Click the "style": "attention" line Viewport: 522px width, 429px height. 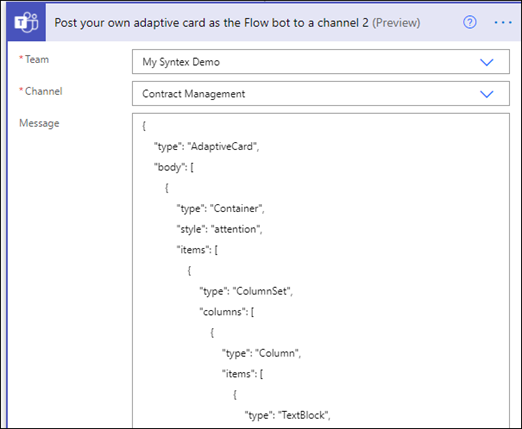coord(219,229)
